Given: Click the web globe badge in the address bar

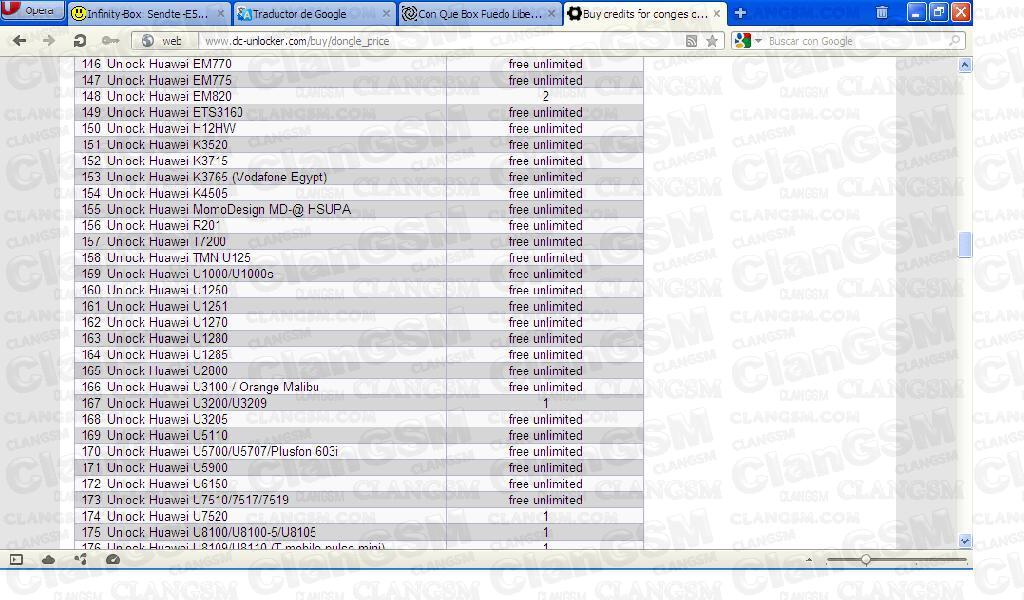Looking at the screenshot, I should coord(163,40).
